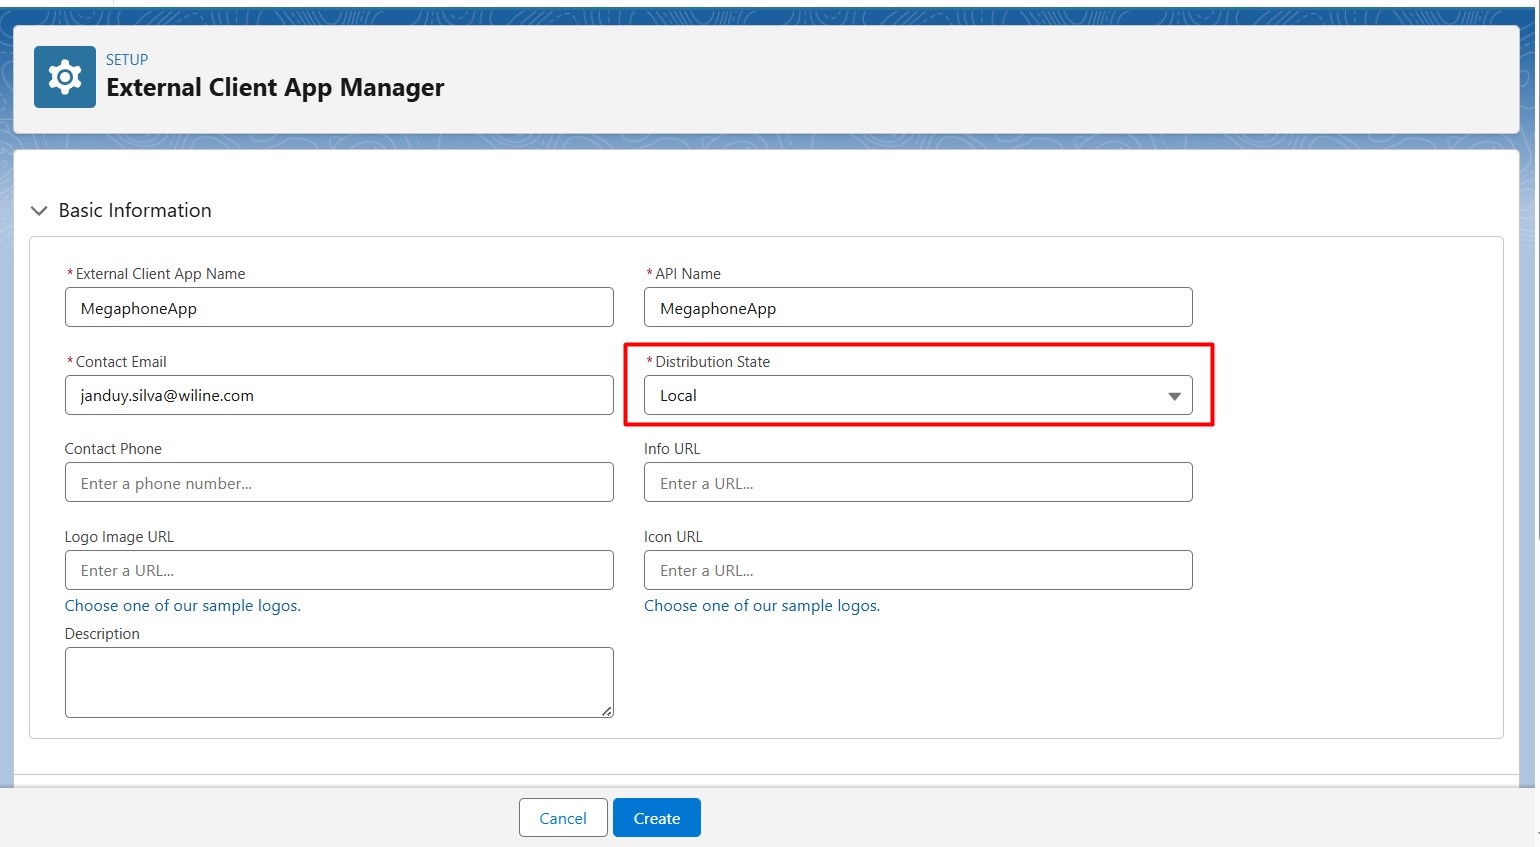
Task: Click the Description resize handle
Action: click(x=608, y=712)
